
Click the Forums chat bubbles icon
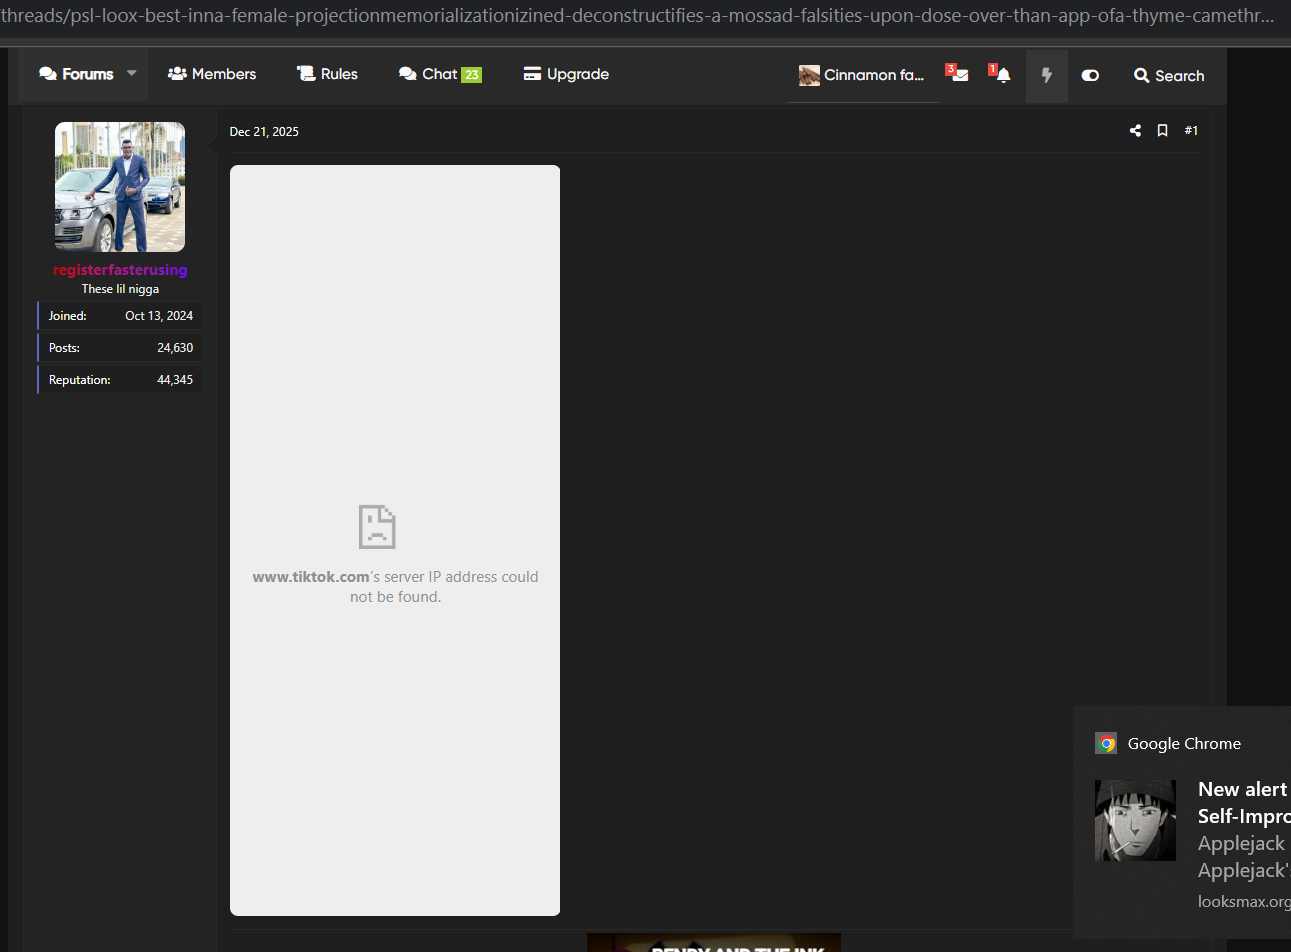coord(48,74)
